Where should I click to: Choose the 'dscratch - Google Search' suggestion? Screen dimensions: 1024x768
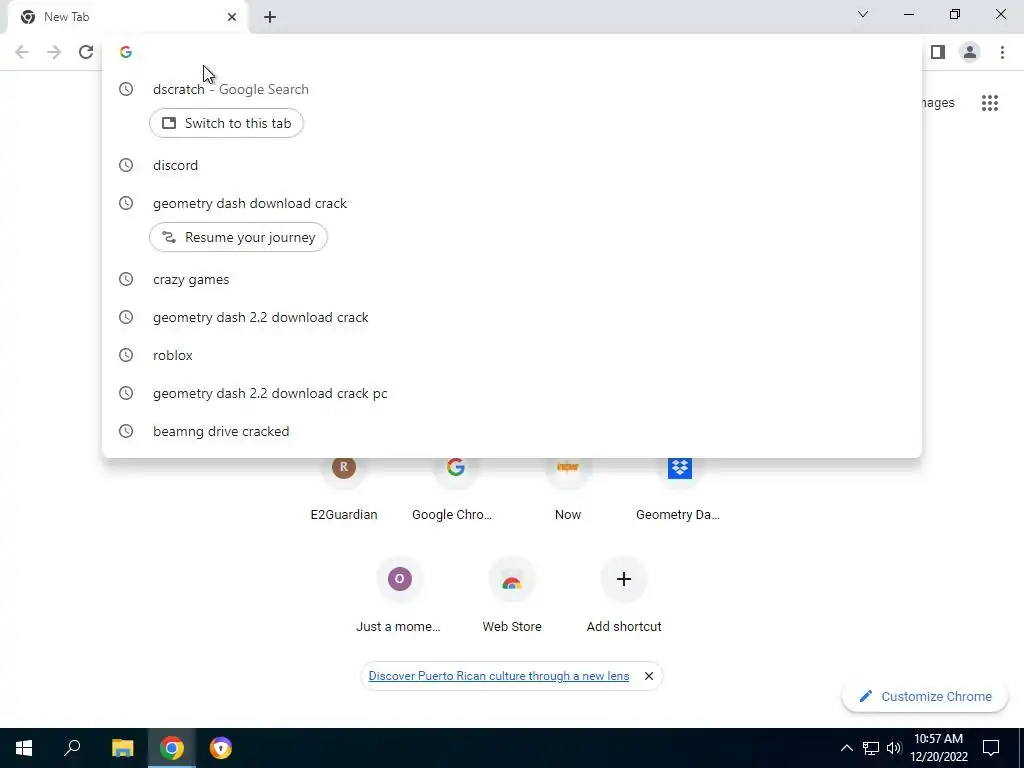512,89
